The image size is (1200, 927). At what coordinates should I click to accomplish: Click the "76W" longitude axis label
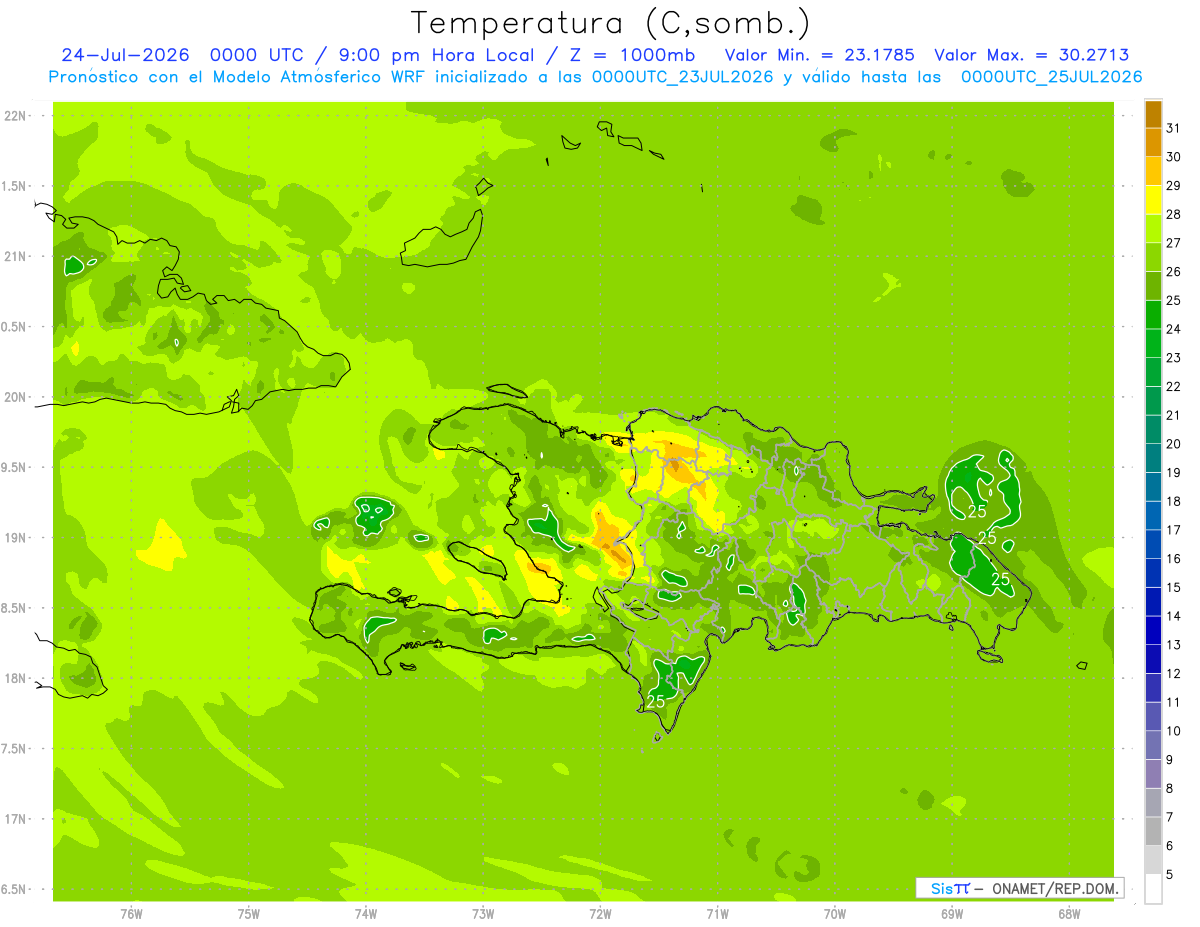131,913
